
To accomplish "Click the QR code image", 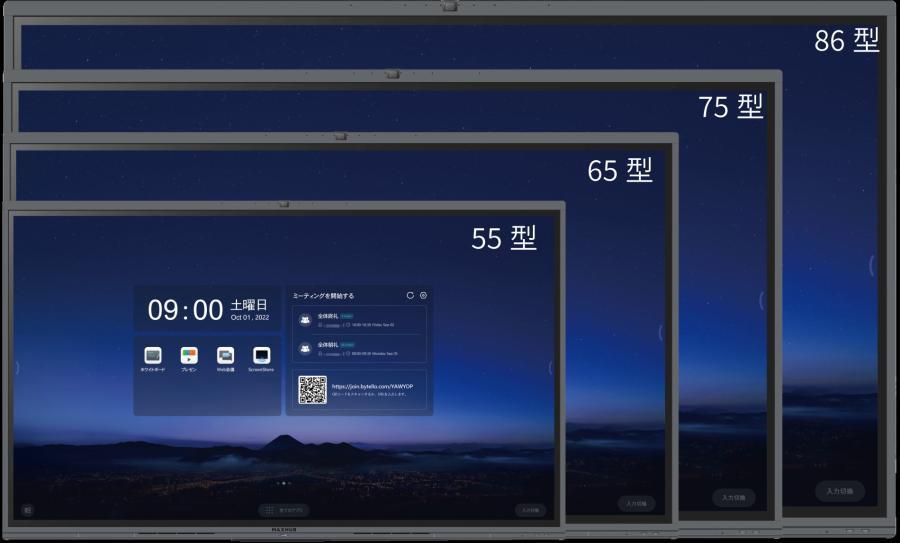I will coord(312,390).
